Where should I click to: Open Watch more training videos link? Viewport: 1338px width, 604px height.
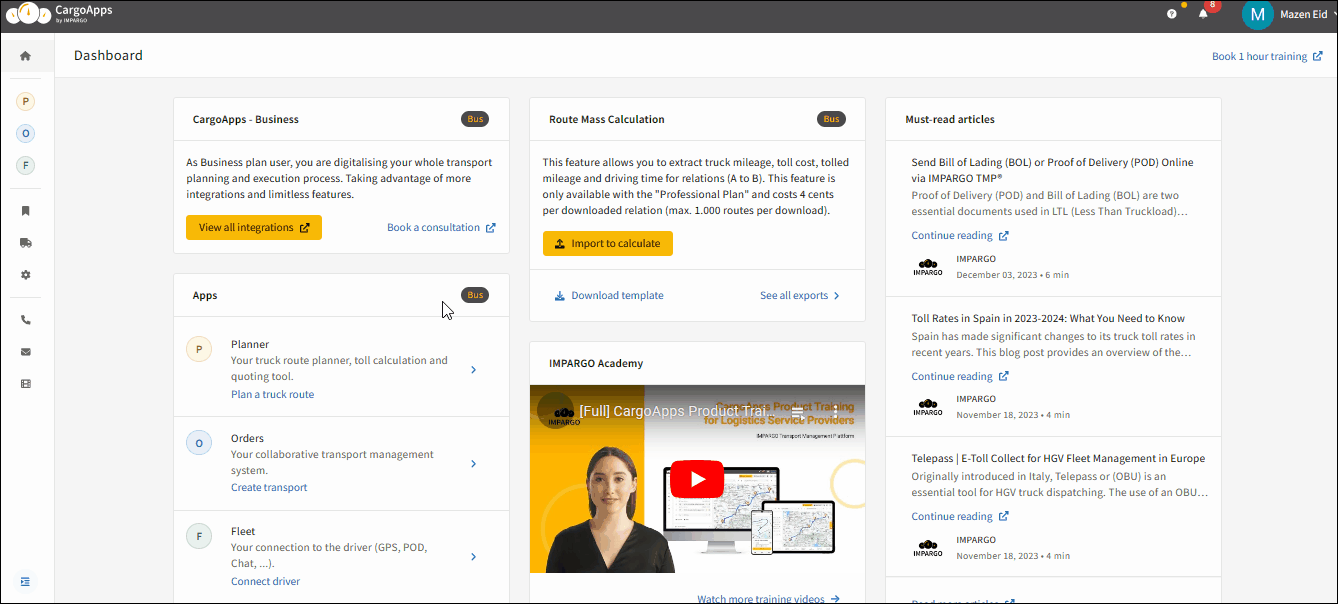[x=769, y=598]
